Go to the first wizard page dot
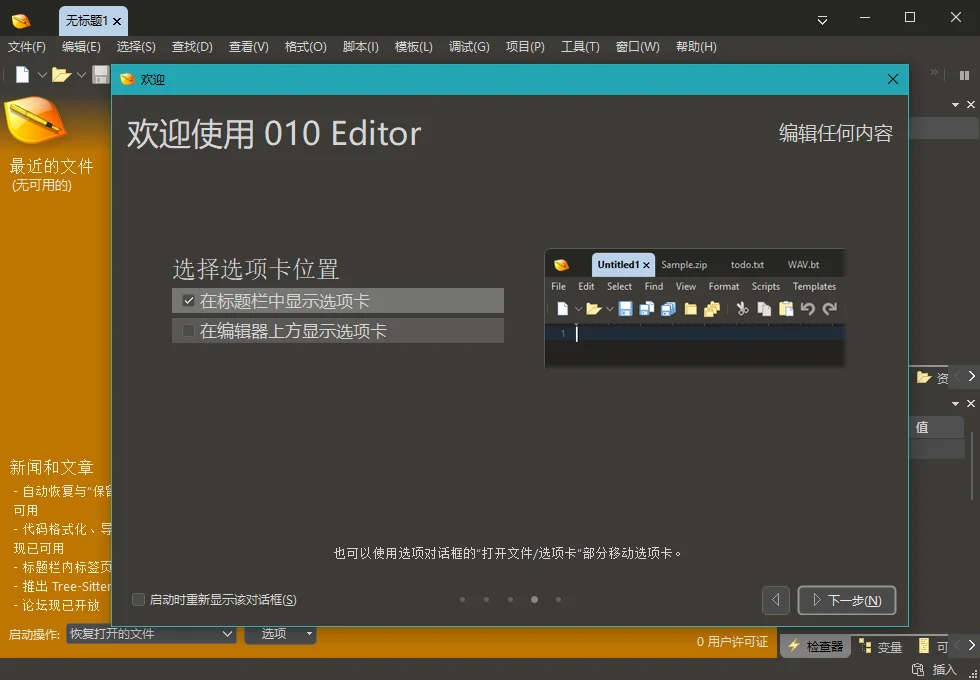 pyautogui.click(x=462, y=599)
